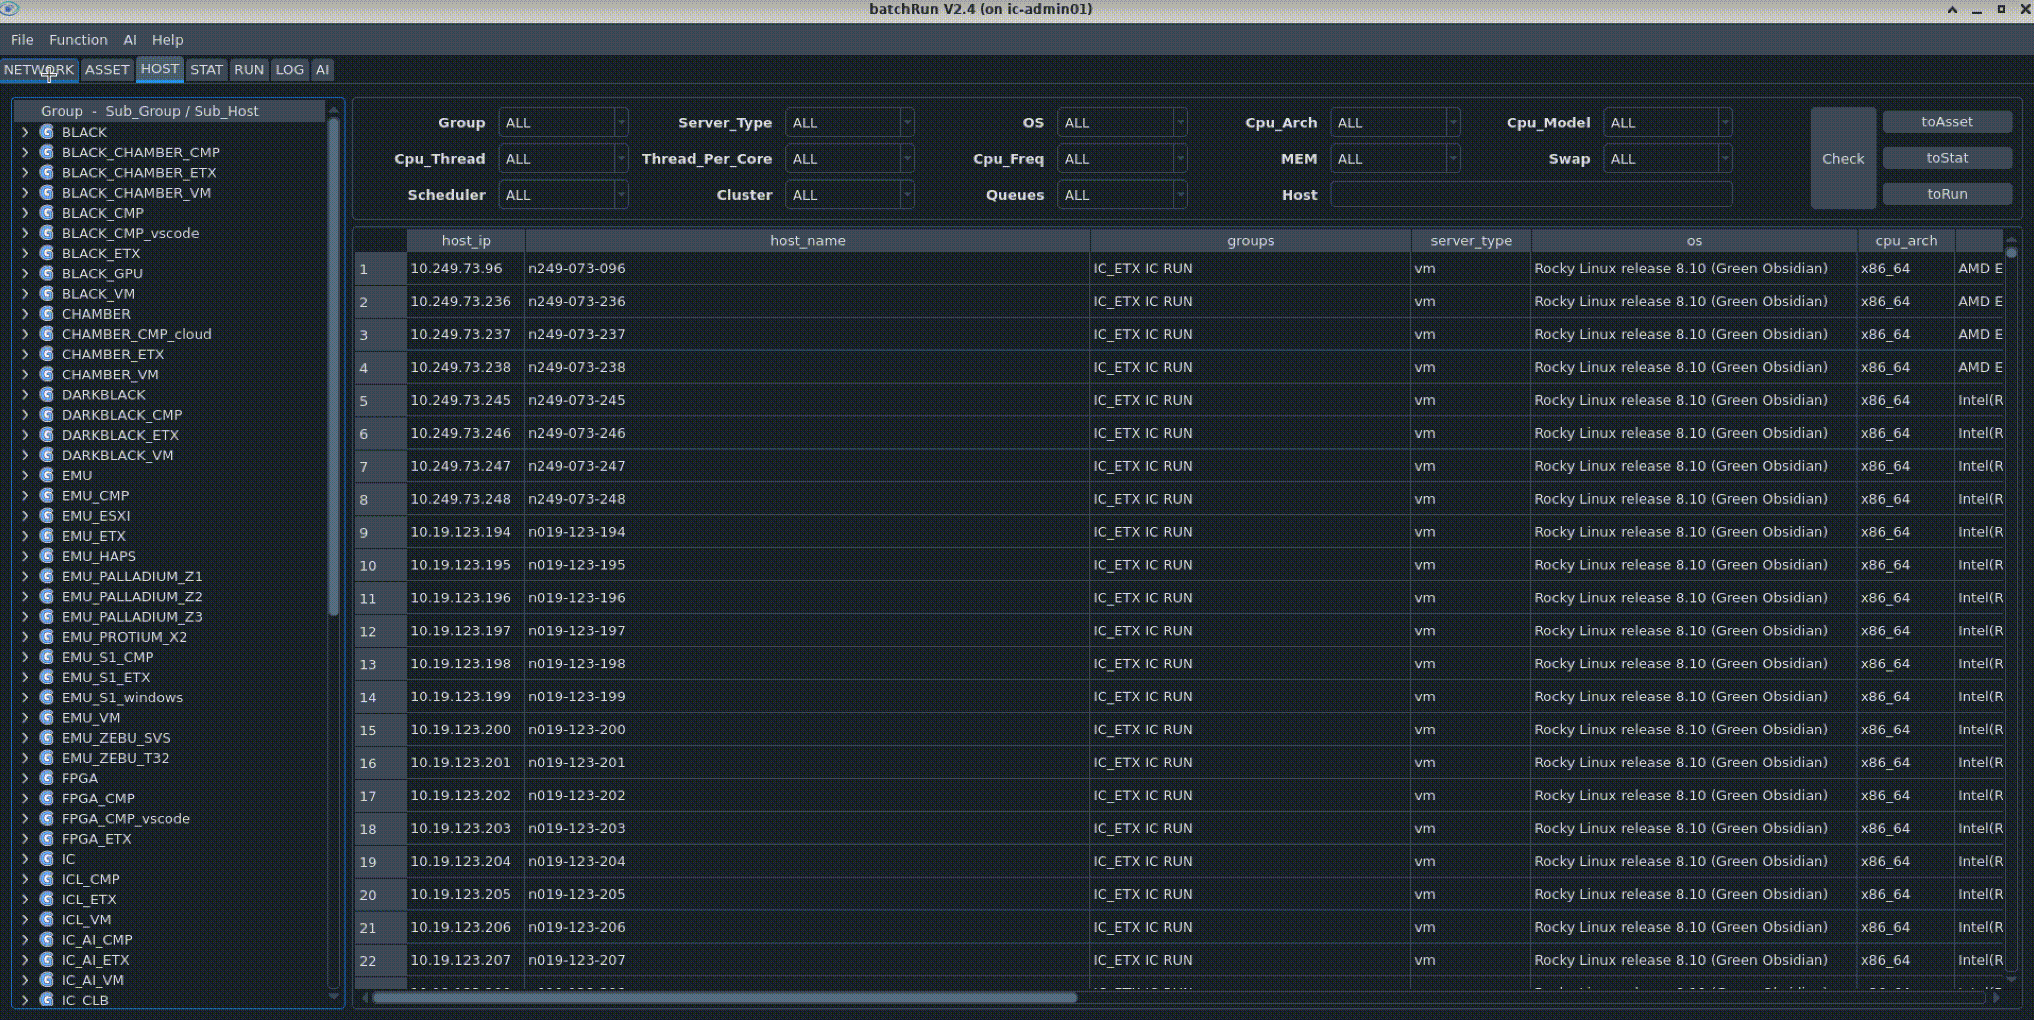The width and height of the screenshot is (2034, 1020).
Task: Open the Cpu_Freq filter dropdown
Action: [x=1122, y=159]
